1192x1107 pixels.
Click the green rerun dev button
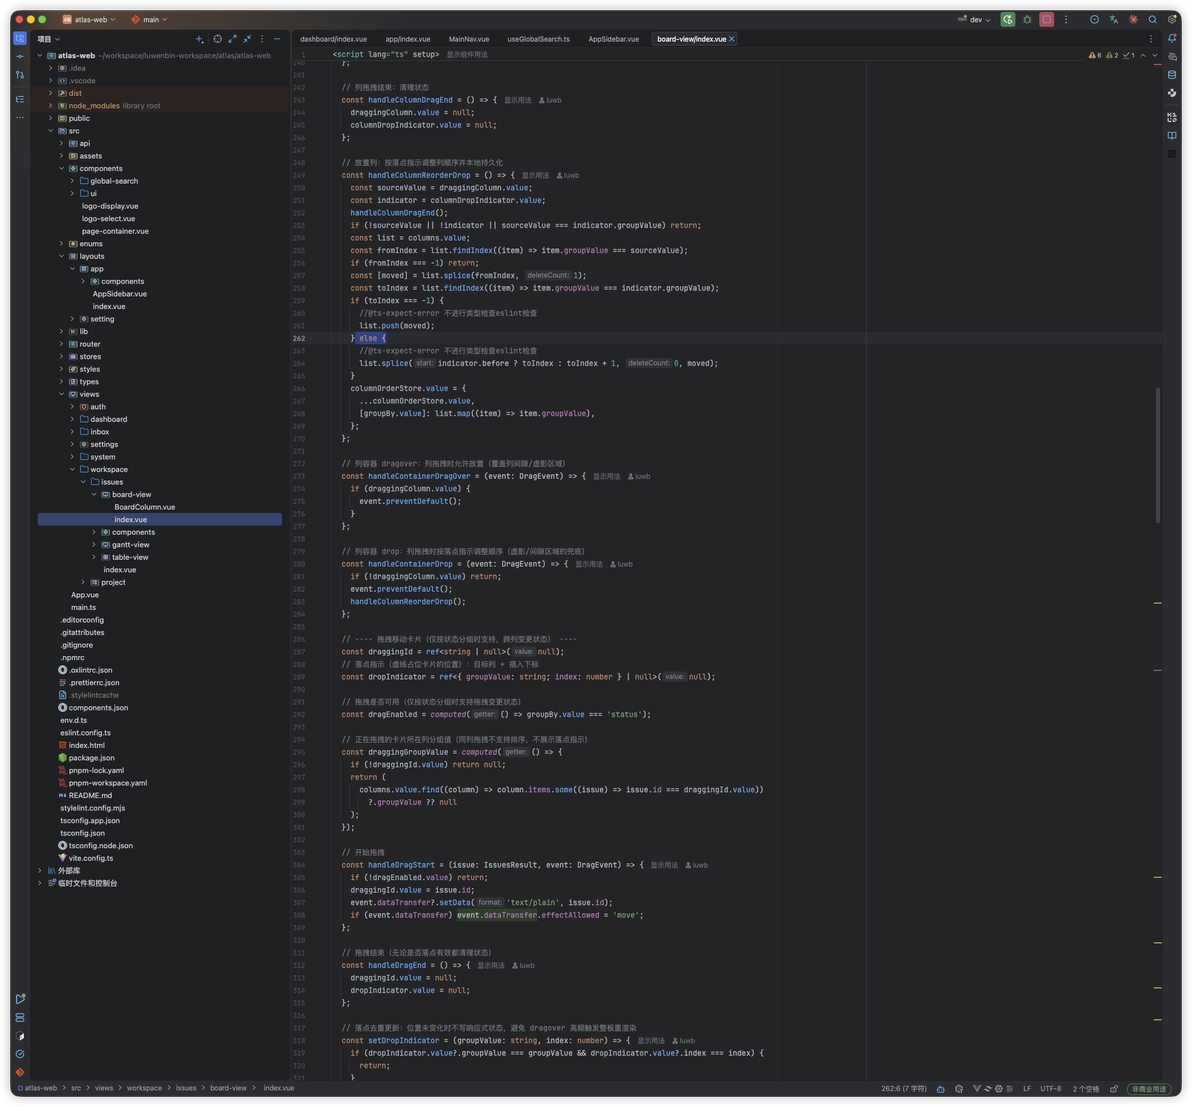tap(1007, 20)
